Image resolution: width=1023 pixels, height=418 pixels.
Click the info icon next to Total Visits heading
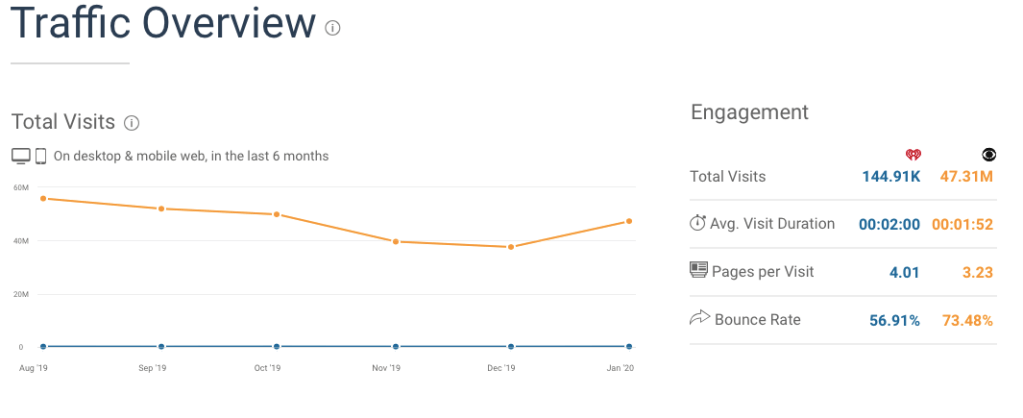pyautogui.click(x=131, y=123)
